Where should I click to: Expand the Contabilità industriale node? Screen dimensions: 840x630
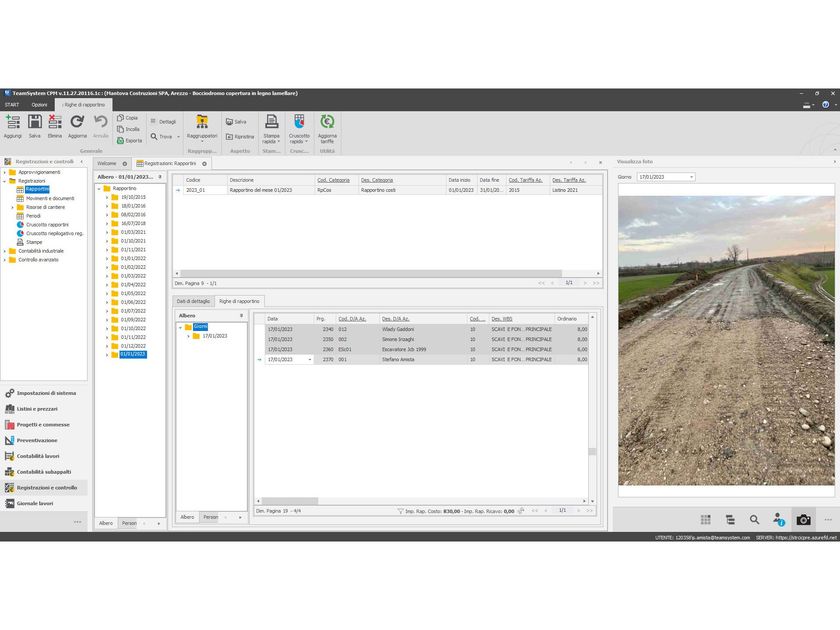[x=5, y=251]
